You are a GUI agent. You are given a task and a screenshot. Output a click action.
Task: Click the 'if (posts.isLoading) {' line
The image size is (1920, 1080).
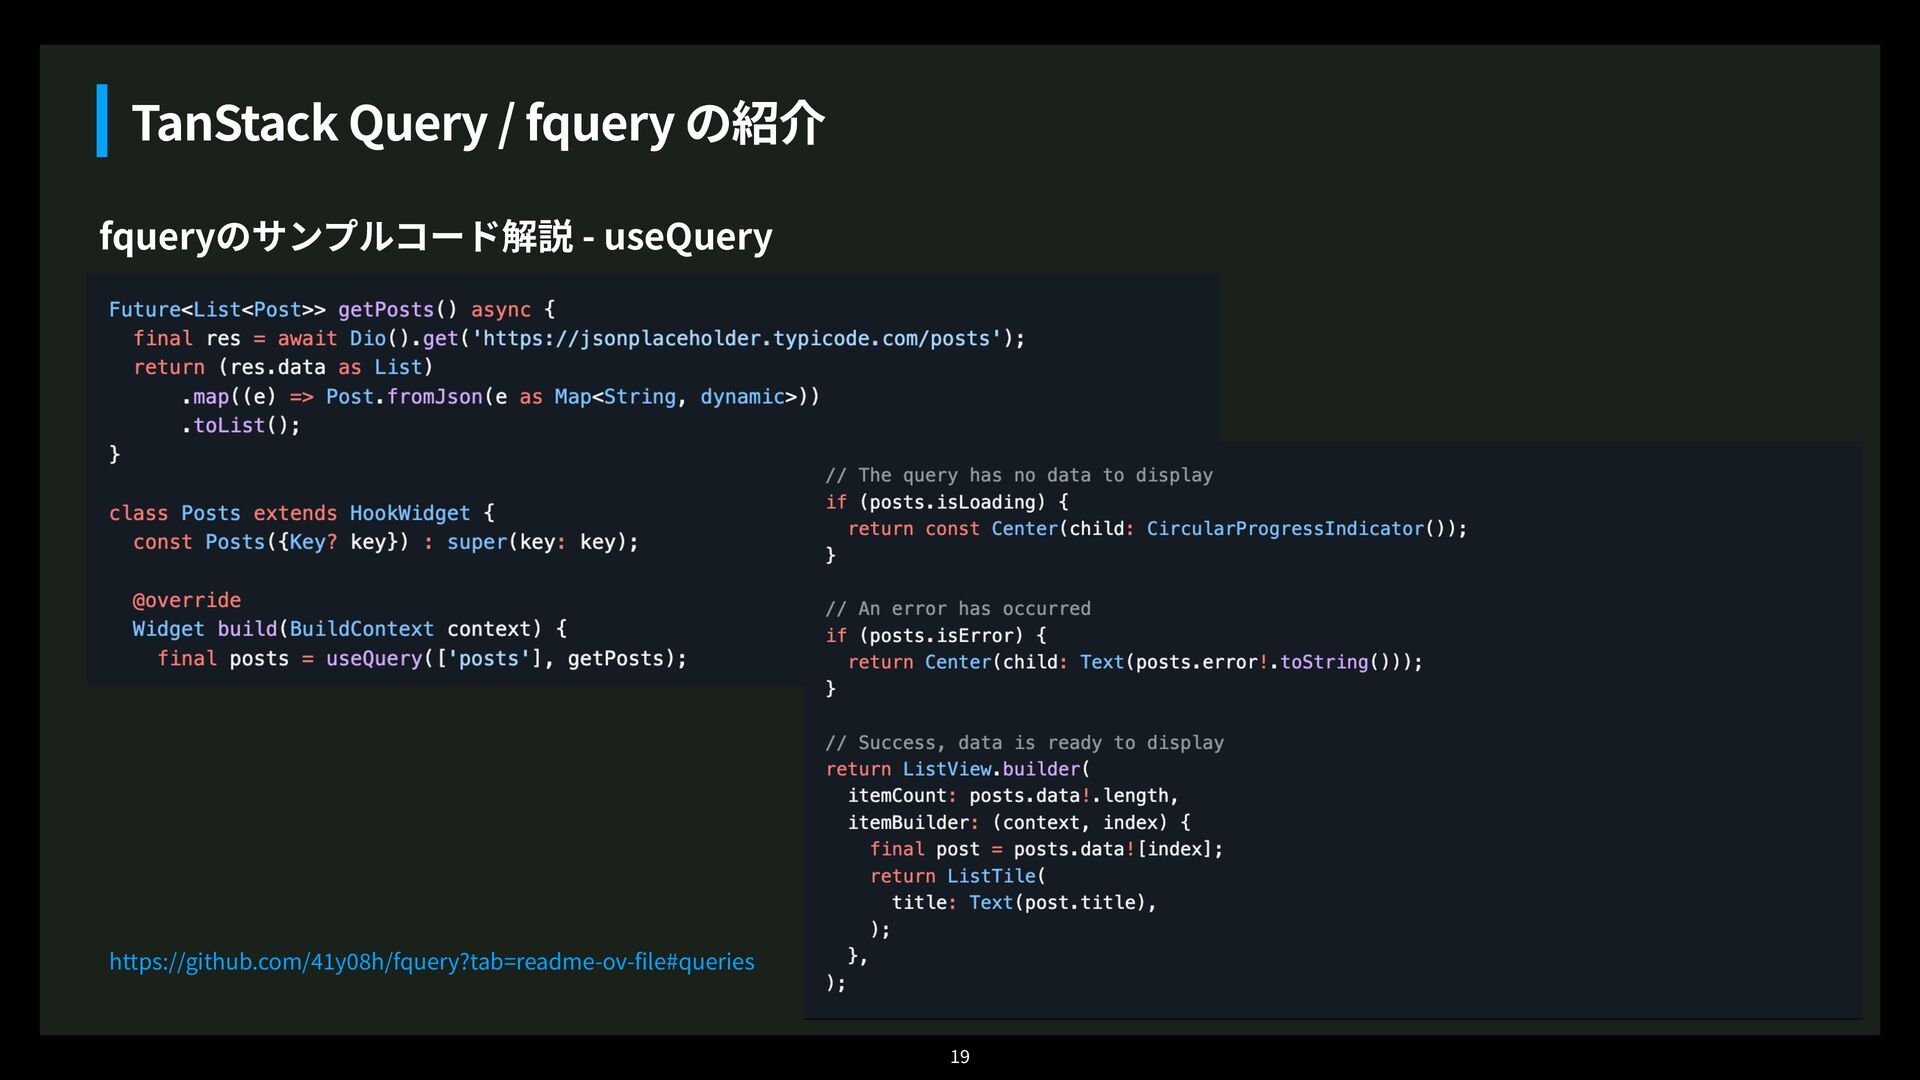tap(947, 502)
